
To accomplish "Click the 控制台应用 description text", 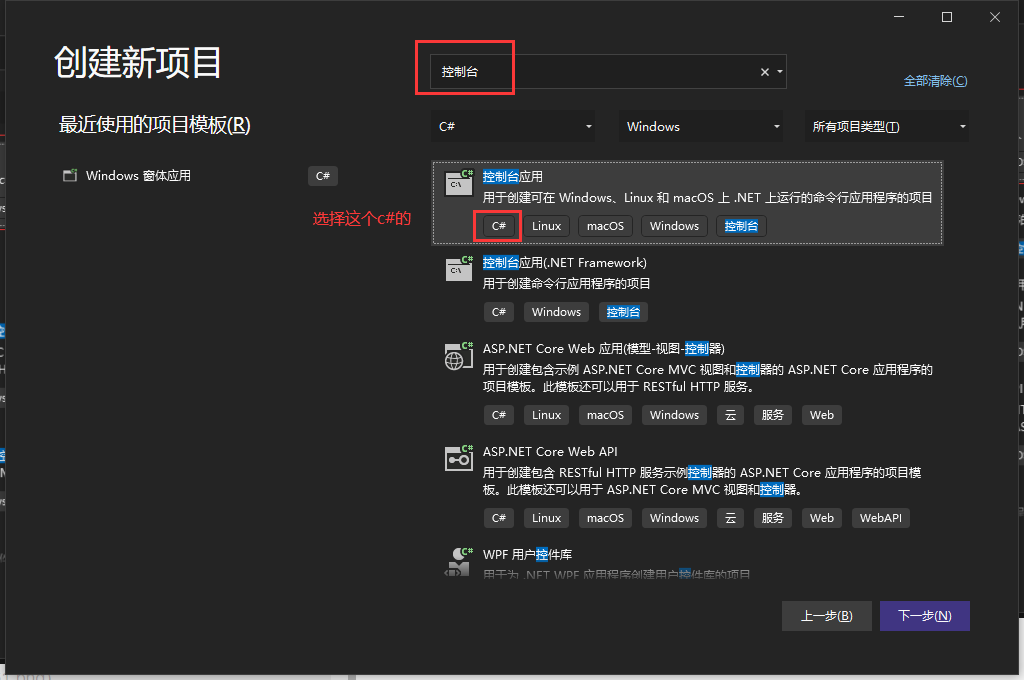I will (707, 197).
